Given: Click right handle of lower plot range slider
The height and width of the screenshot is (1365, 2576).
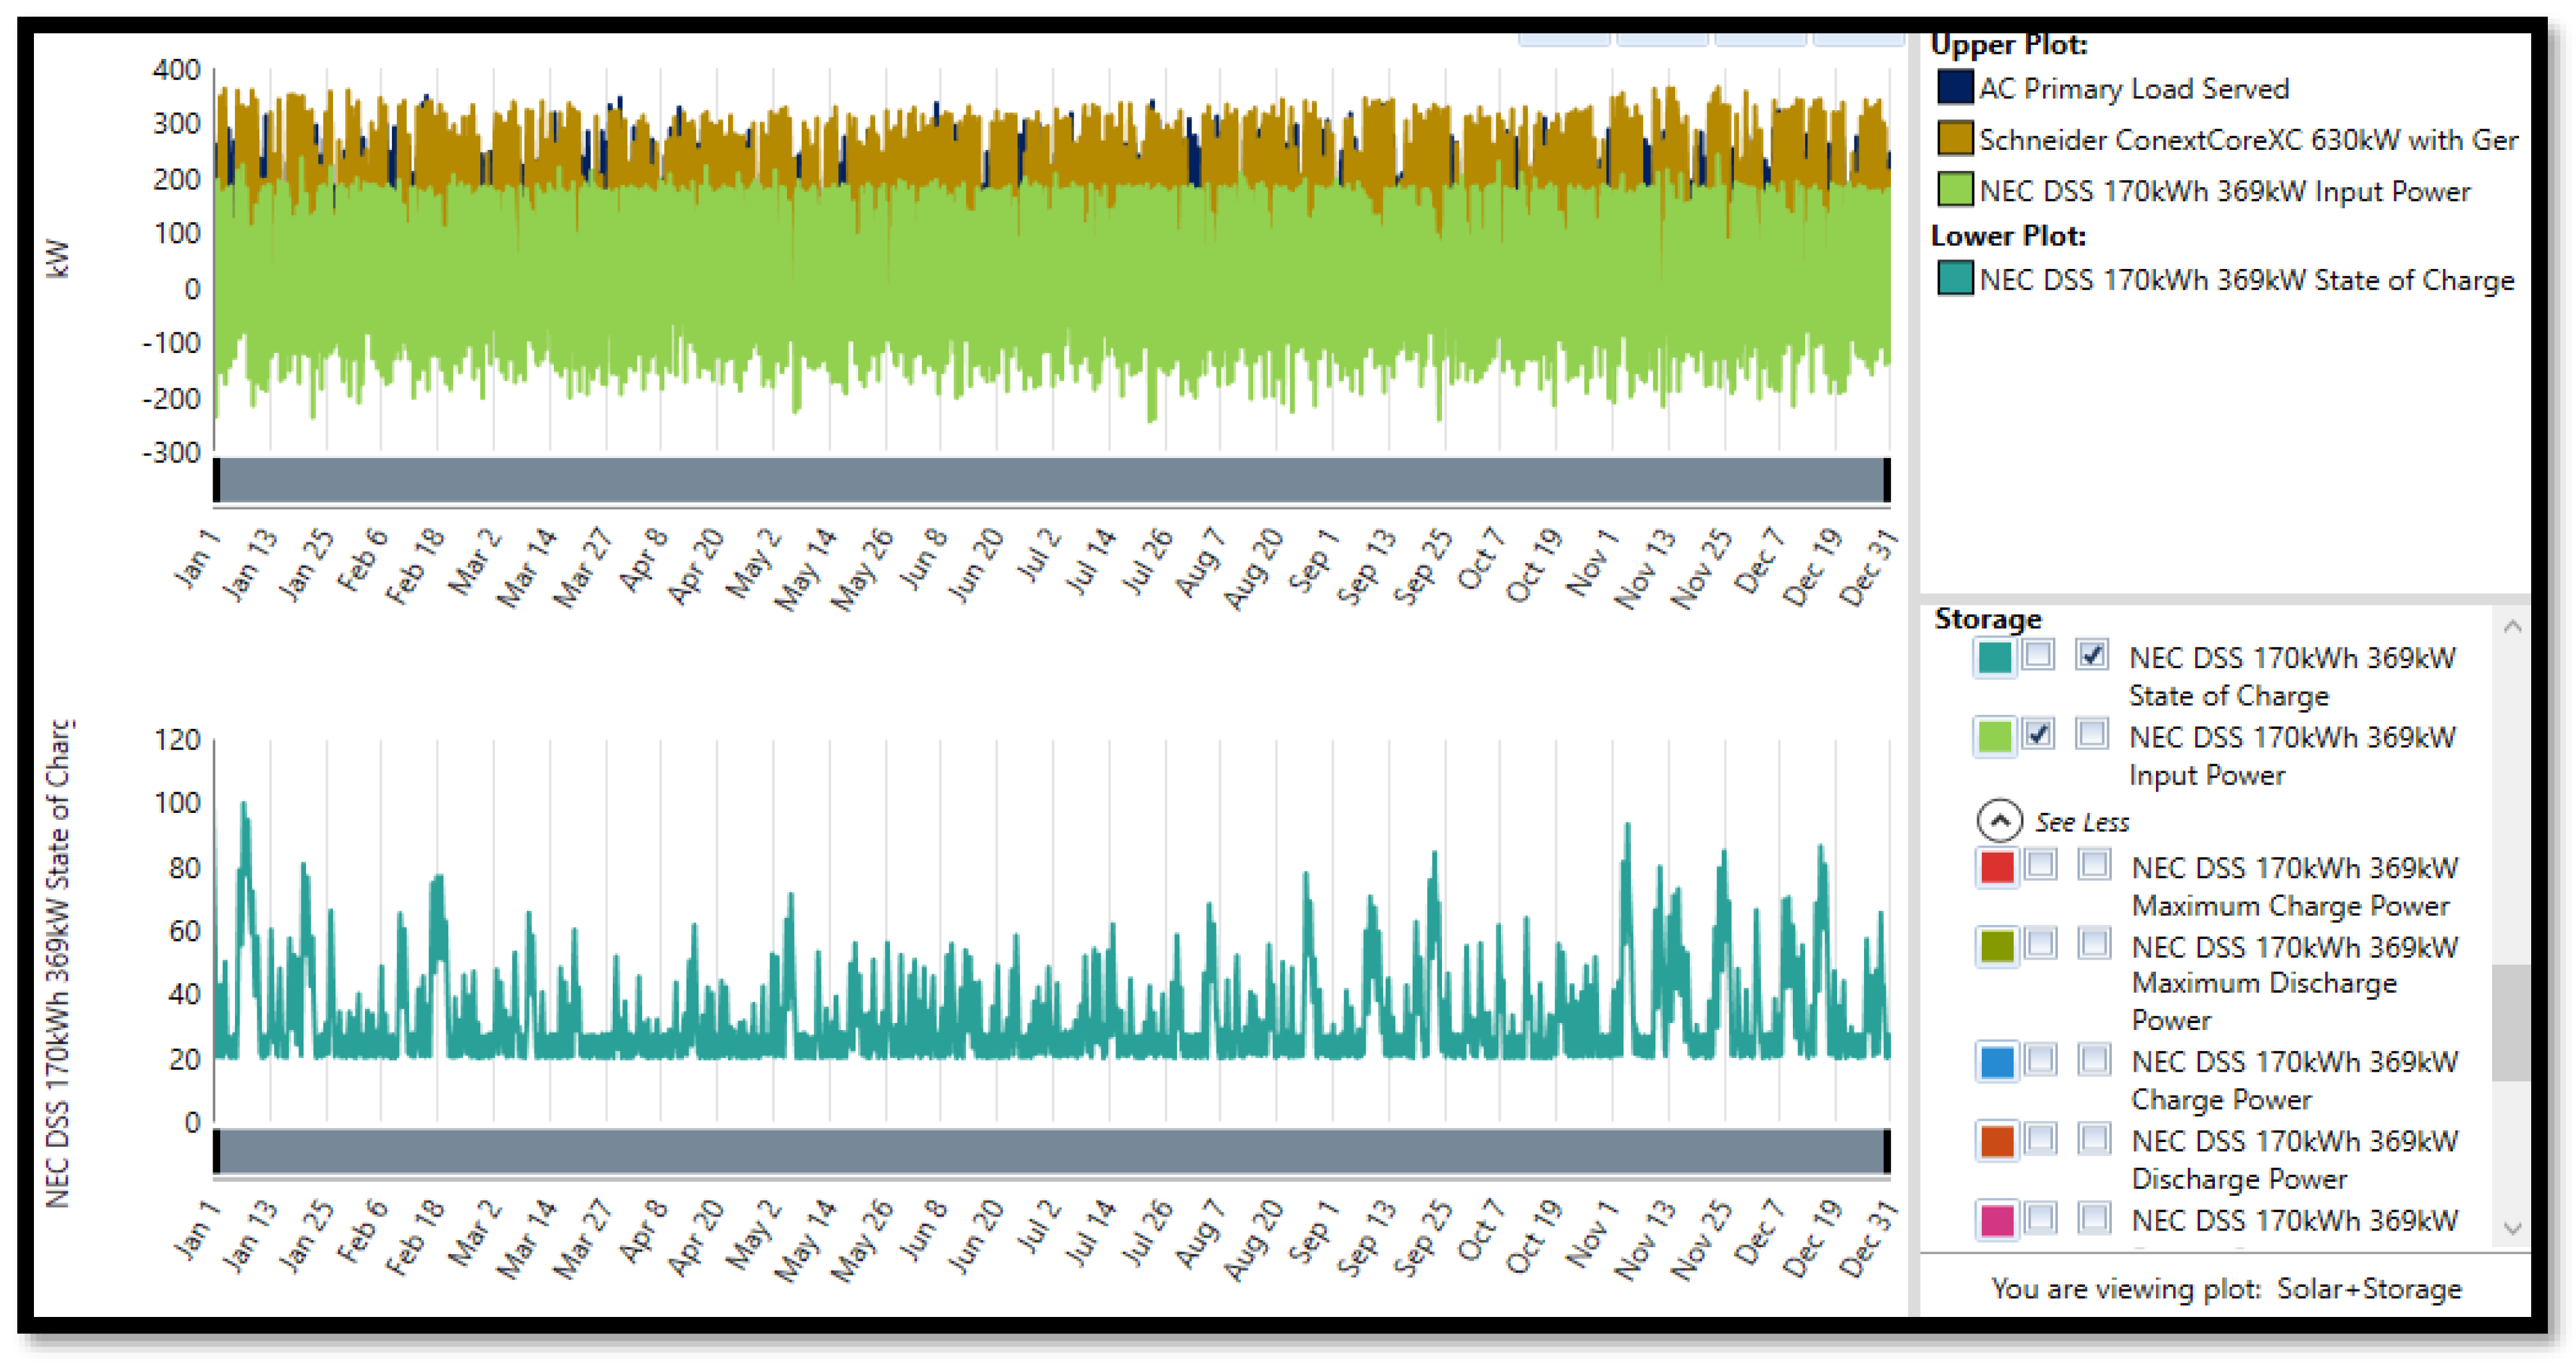Looking at the screenshot, I should coord(1886,1151).
